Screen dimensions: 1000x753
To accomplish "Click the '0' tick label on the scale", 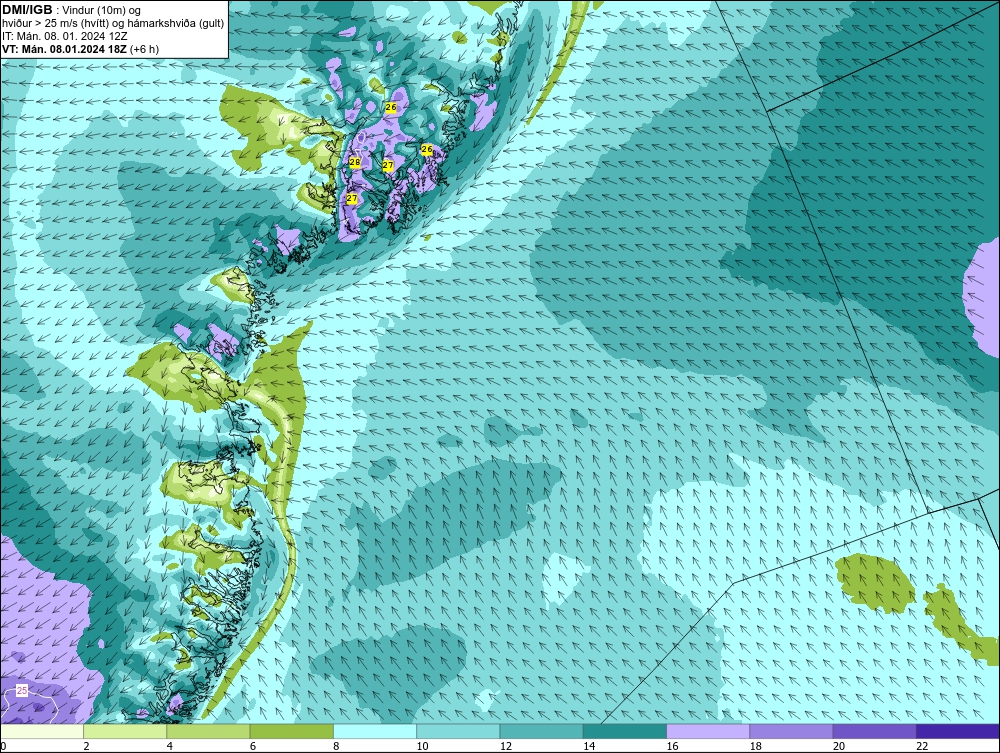I will tap(3, 746).
